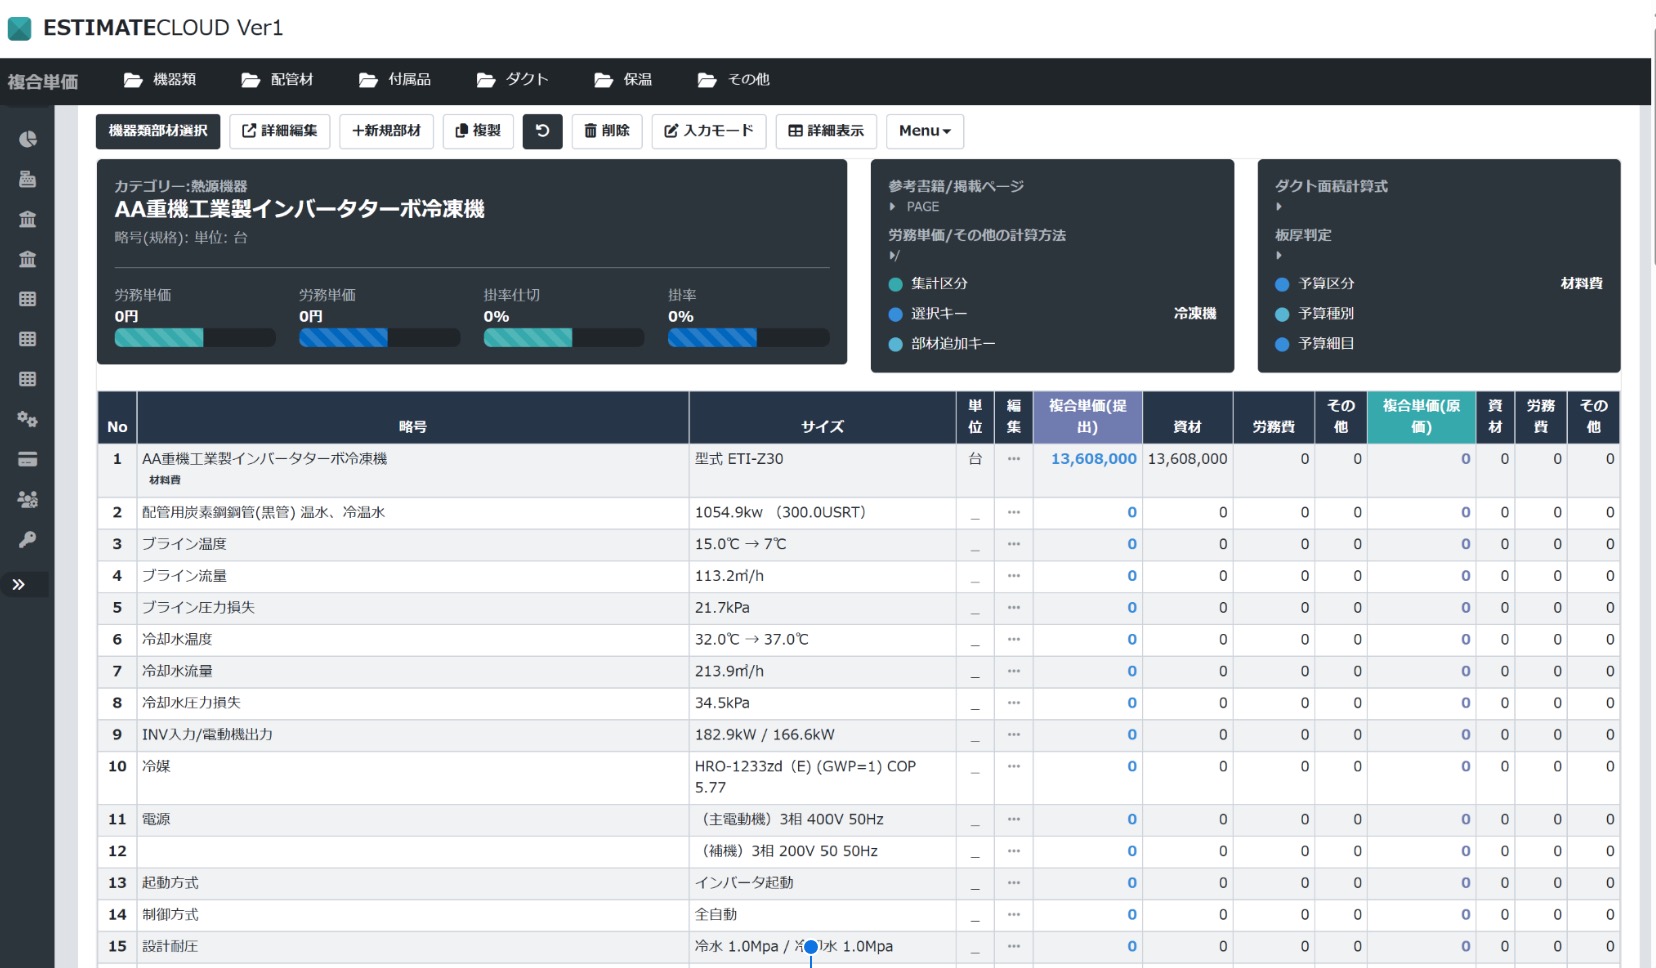
Task: Open edit dots for 冷却水流量 row
Action: [1014, 671]
